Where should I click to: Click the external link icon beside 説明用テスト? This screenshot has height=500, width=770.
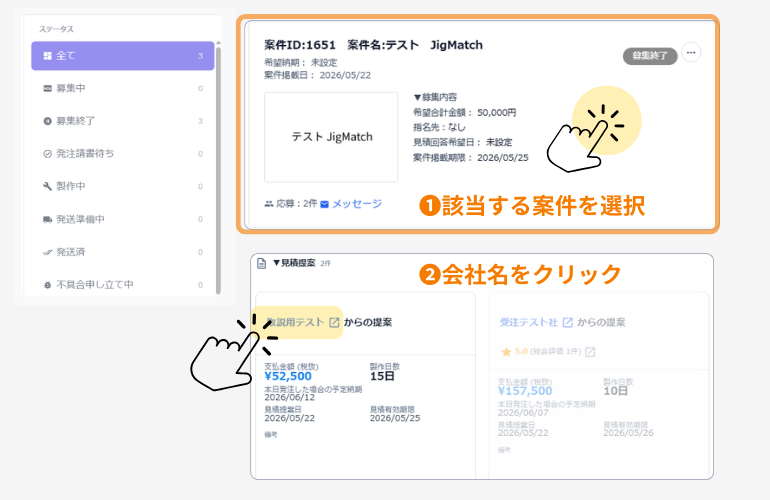[x=334, y=322]
